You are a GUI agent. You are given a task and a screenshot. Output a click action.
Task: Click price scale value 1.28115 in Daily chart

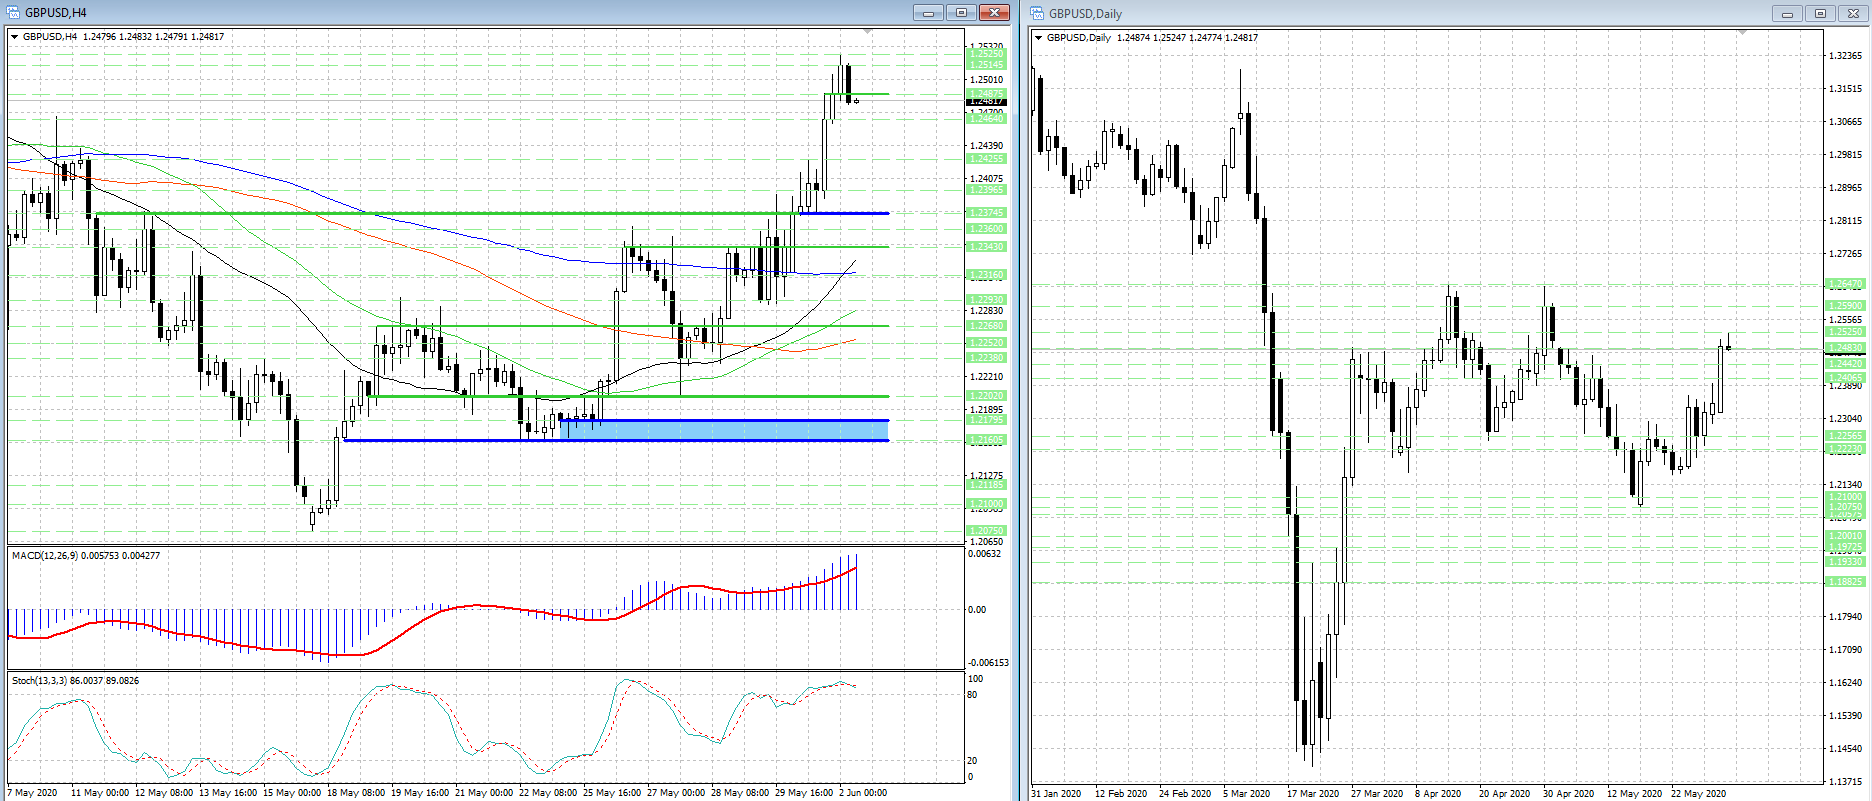pos(1846,220)
